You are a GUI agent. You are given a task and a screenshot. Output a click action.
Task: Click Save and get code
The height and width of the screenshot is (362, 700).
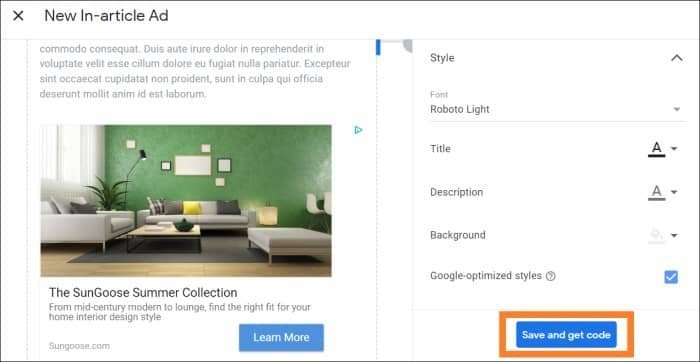[566, 335]
